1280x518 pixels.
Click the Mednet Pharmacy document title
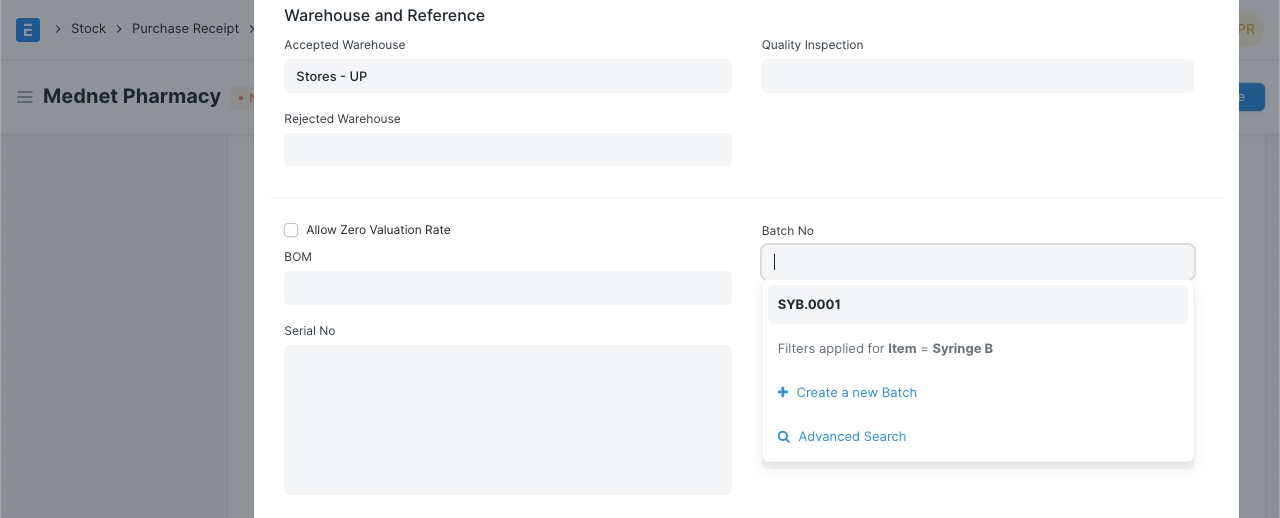pos(132,97)
